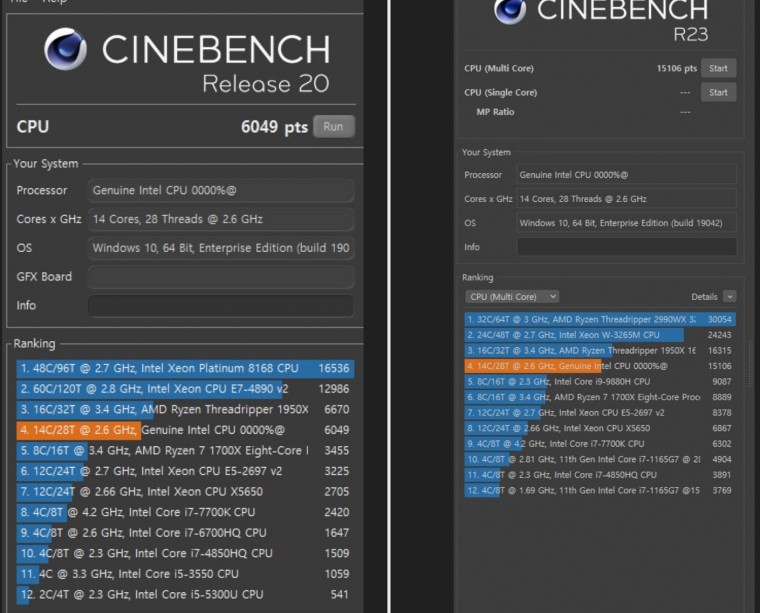This screenshot has height=613, width=760.
Task: Click the empty Info field in R20
Action: [221, 306]
